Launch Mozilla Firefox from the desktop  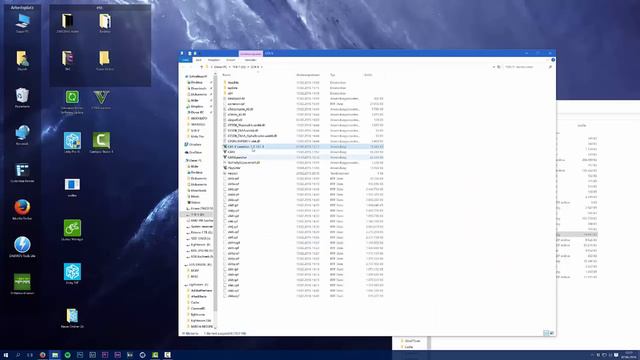(22, 210)
